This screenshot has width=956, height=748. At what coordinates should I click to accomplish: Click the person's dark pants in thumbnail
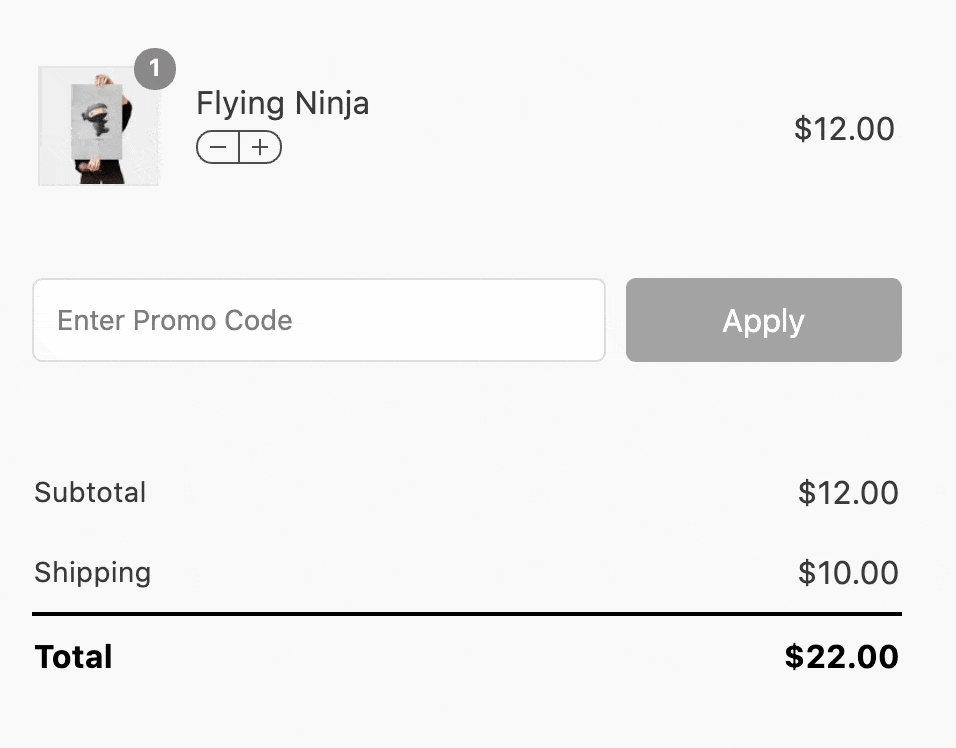[101, 173]
